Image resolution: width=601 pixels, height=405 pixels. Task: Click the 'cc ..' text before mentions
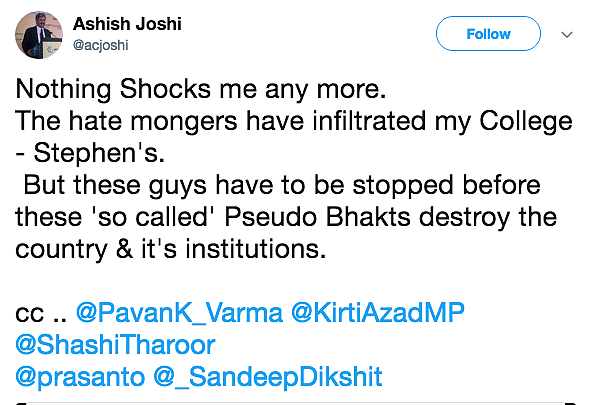point(41,313)
